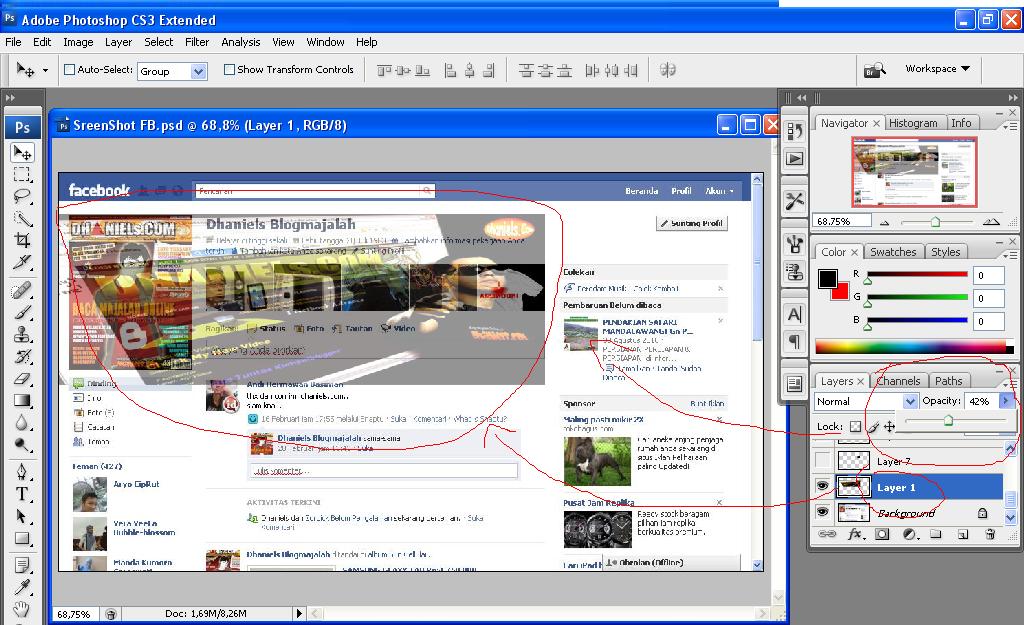This screenshot has width=1024, height=625.
Task: Switch to the Histogram tab
Action: (913, 123)
